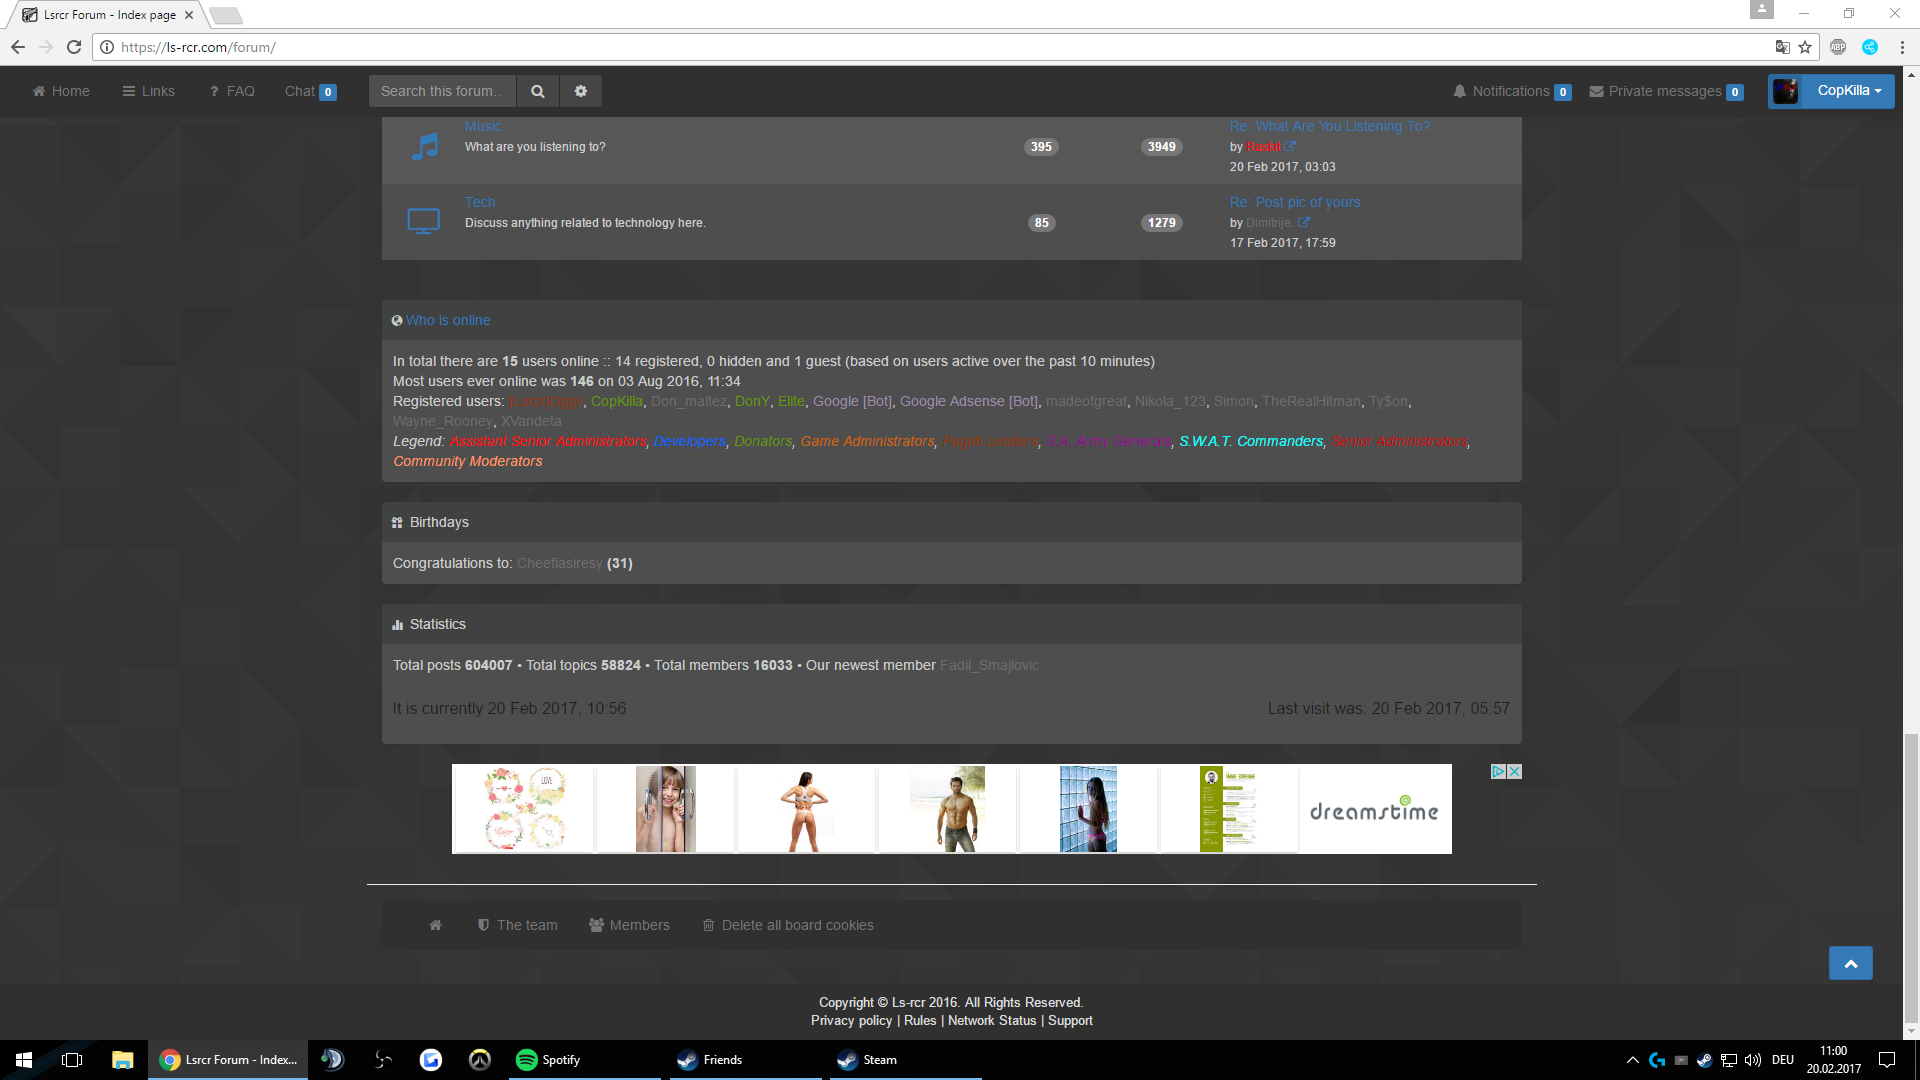
Task: Click Delete all board cookies
Action: tap(788, 925)
